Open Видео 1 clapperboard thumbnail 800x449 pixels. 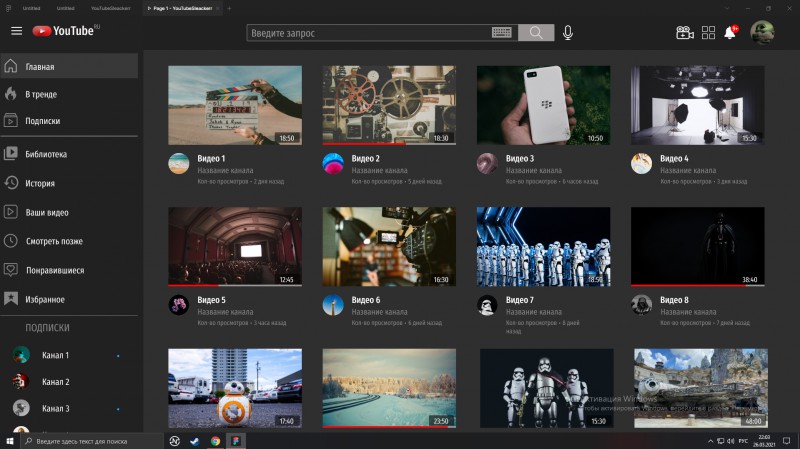[235, 105]
